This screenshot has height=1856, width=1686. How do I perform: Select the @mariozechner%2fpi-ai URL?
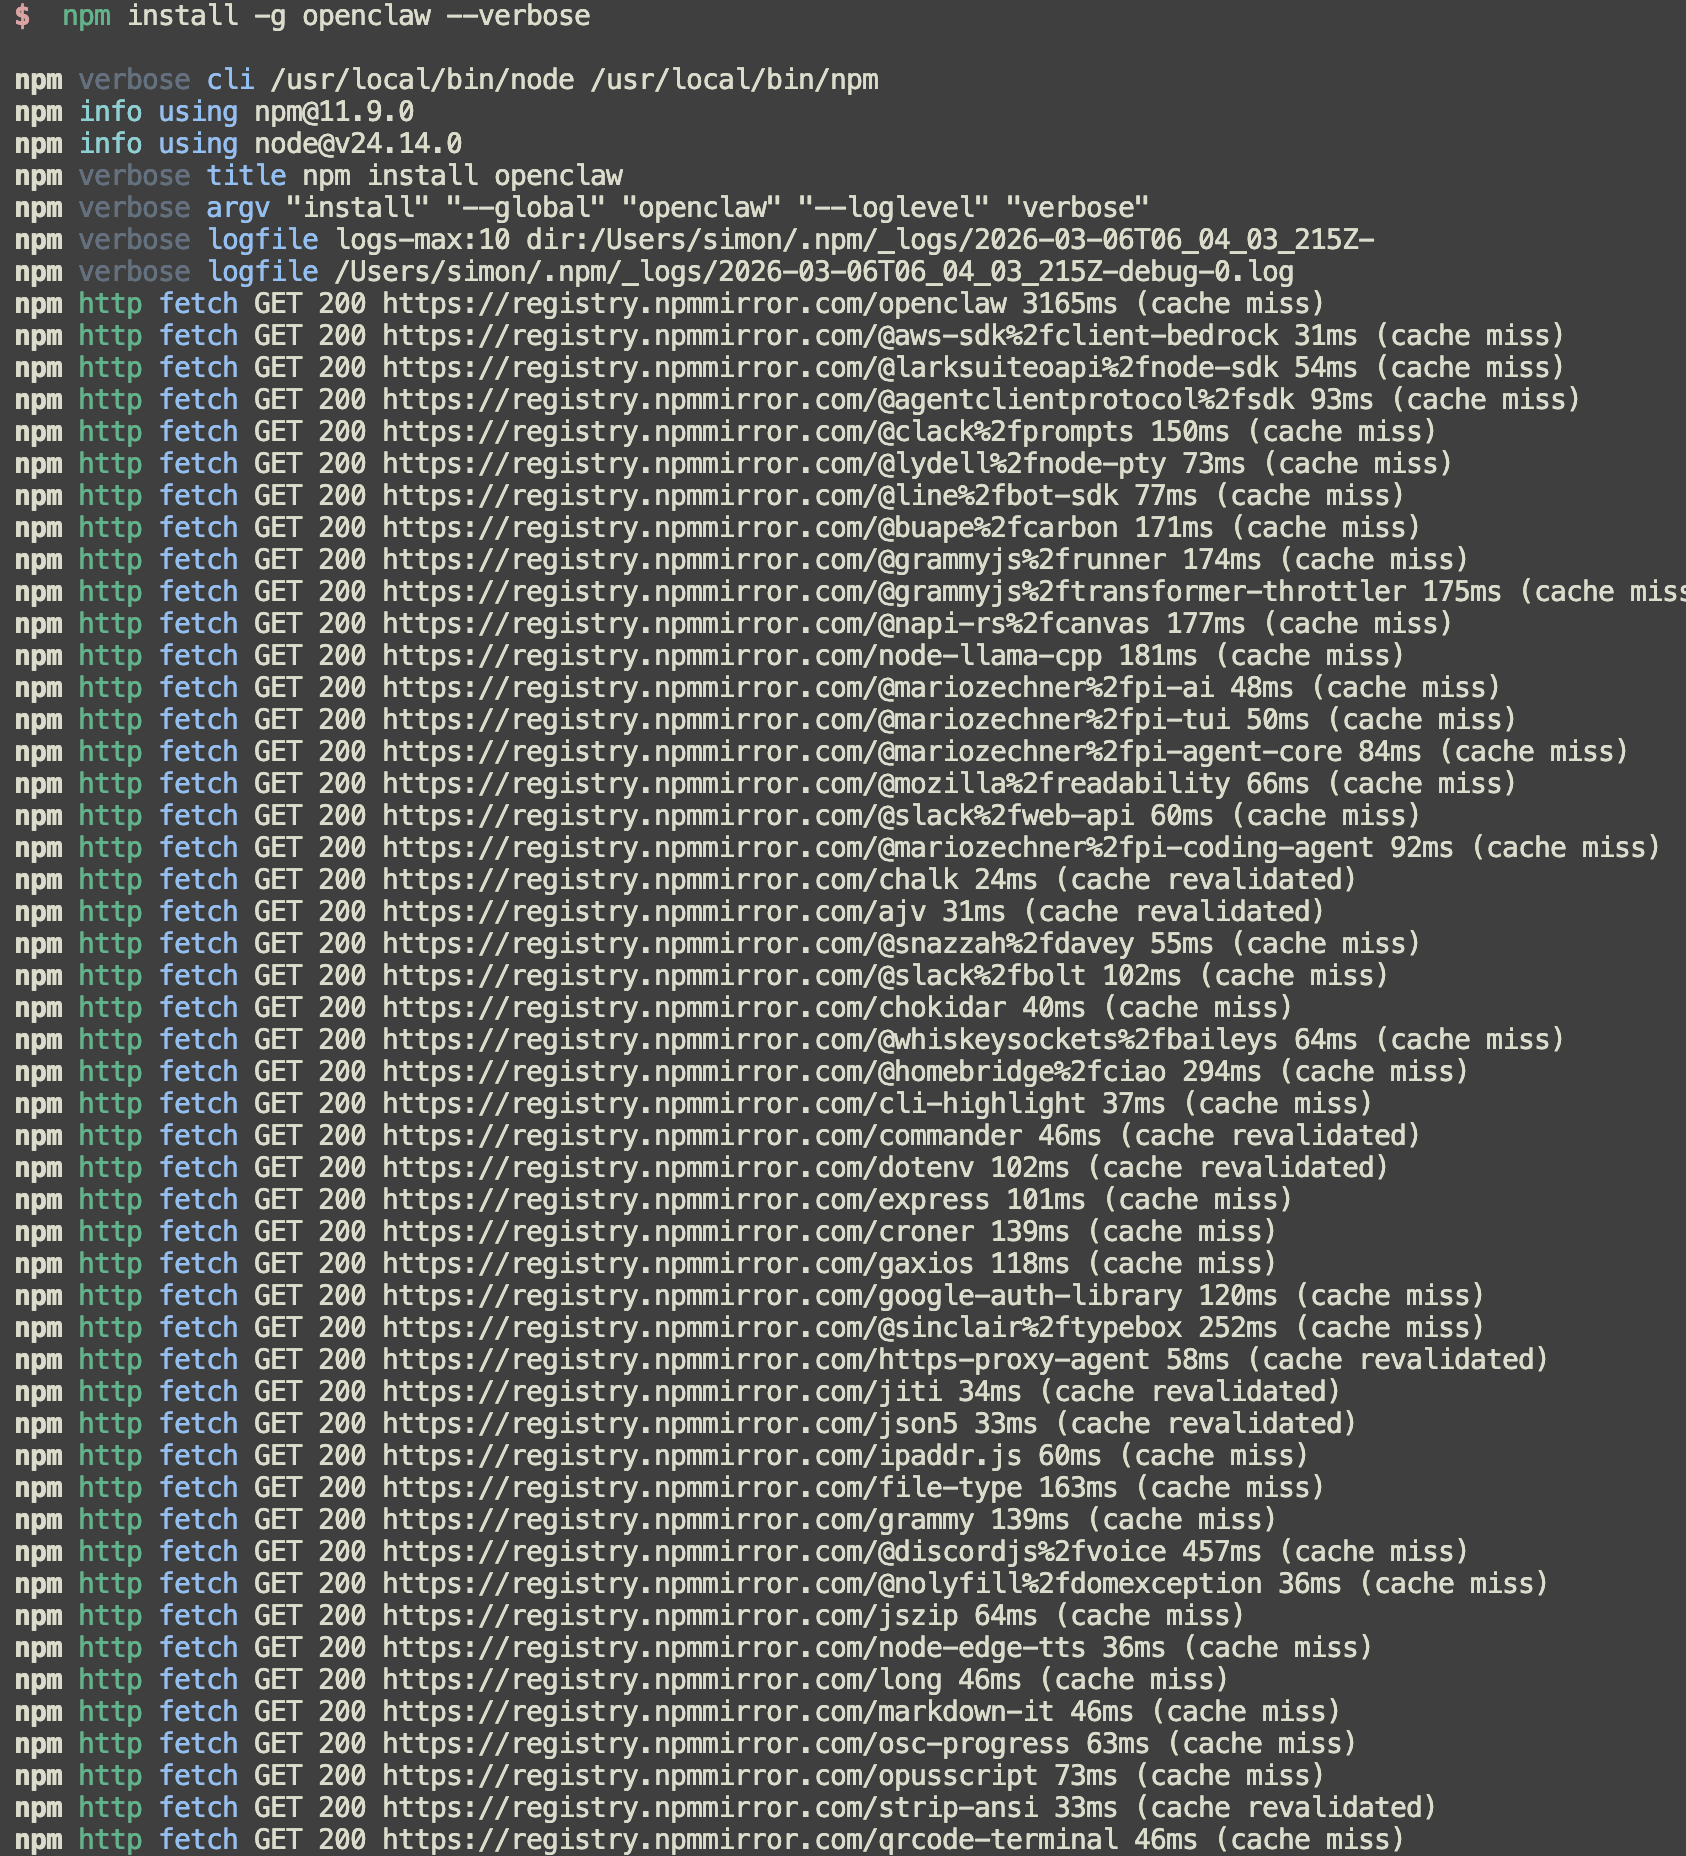pyautogui.click(x=798, y=688)
